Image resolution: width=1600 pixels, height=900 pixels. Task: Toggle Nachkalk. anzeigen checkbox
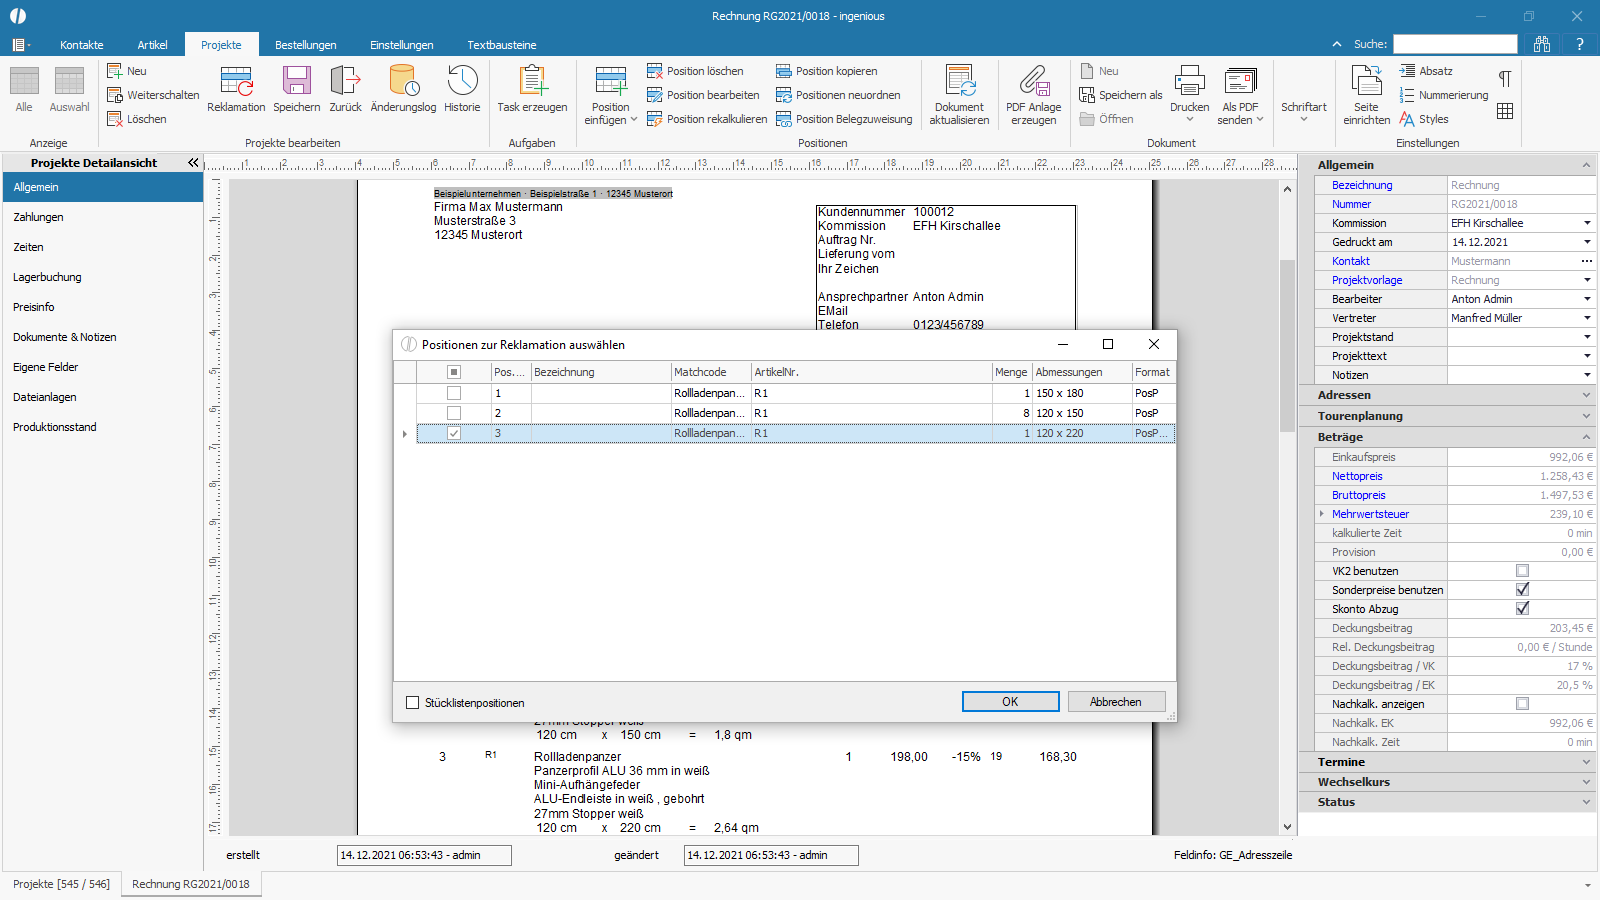pyautogui.click(x=1522, y=704)
